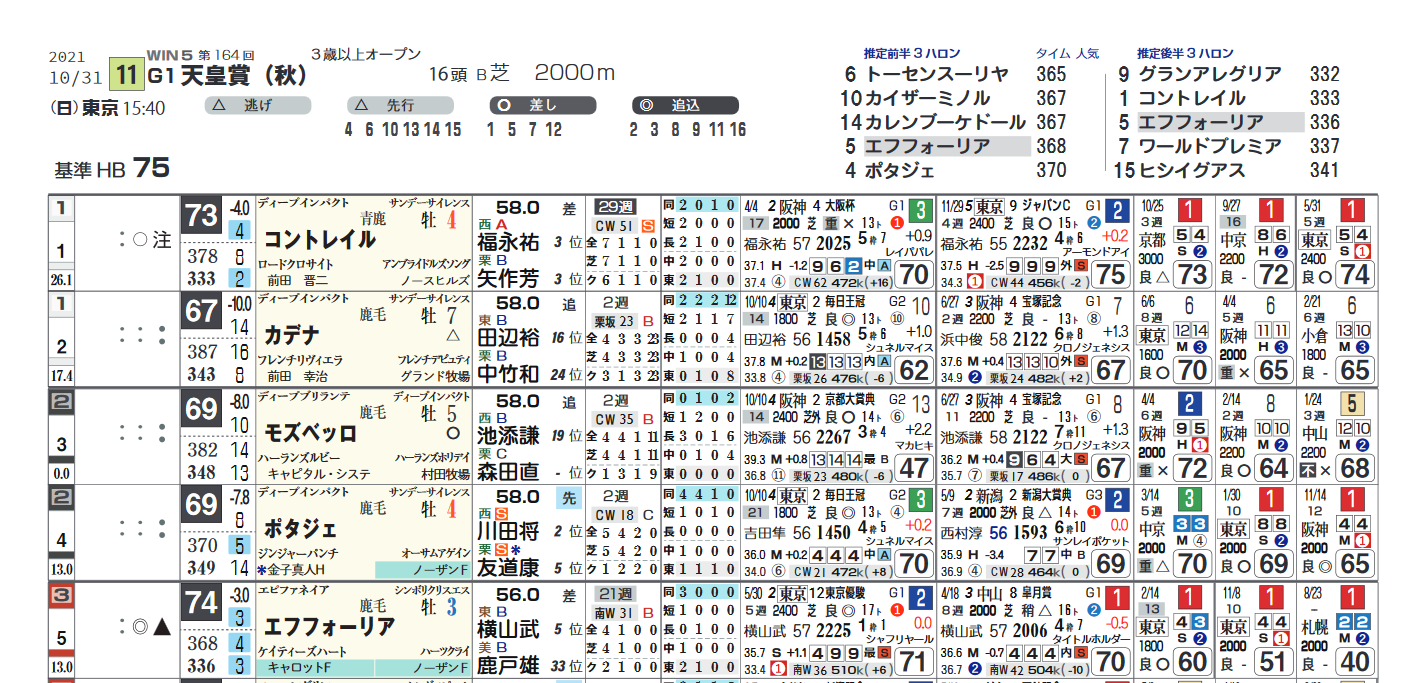This screenshot has width=1407, height=683.
Task: Click the rating box 69 beside モズベッロ
Action: point(201,408)
